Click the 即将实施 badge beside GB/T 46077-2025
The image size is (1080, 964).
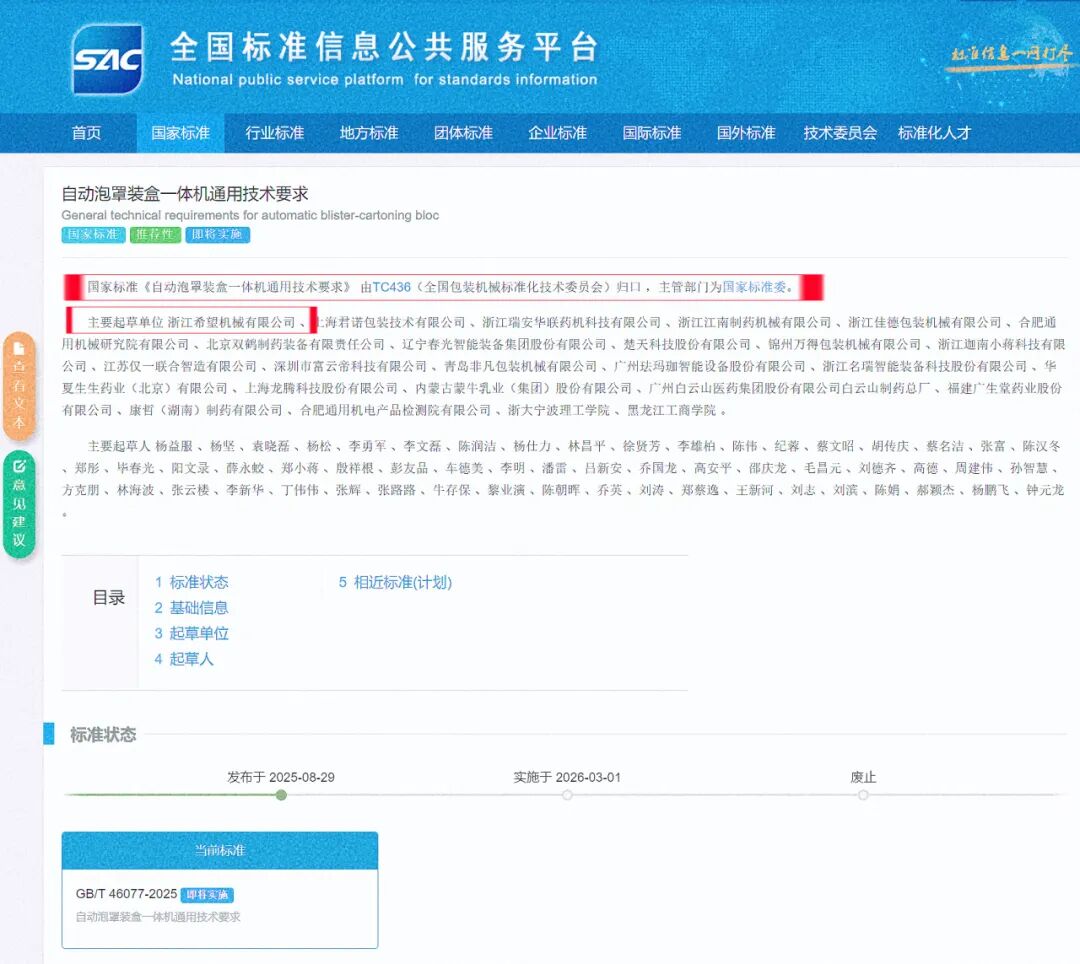point(207,895)
